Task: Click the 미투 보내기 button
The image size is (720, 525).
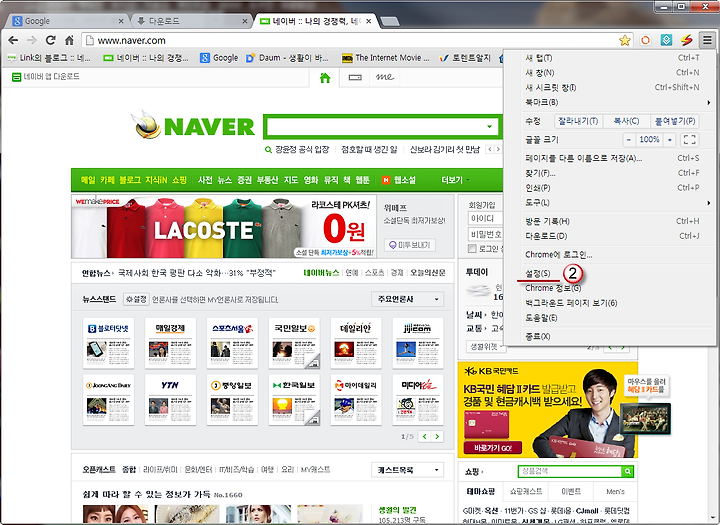Action: tap(410, 245)
